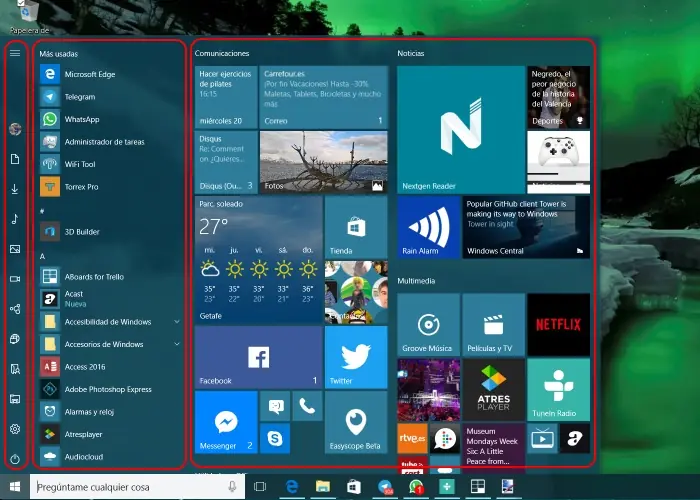Screen dimensions: 700x500
Task: Open the Contactos people tile
Action: [x=356, y=292]
